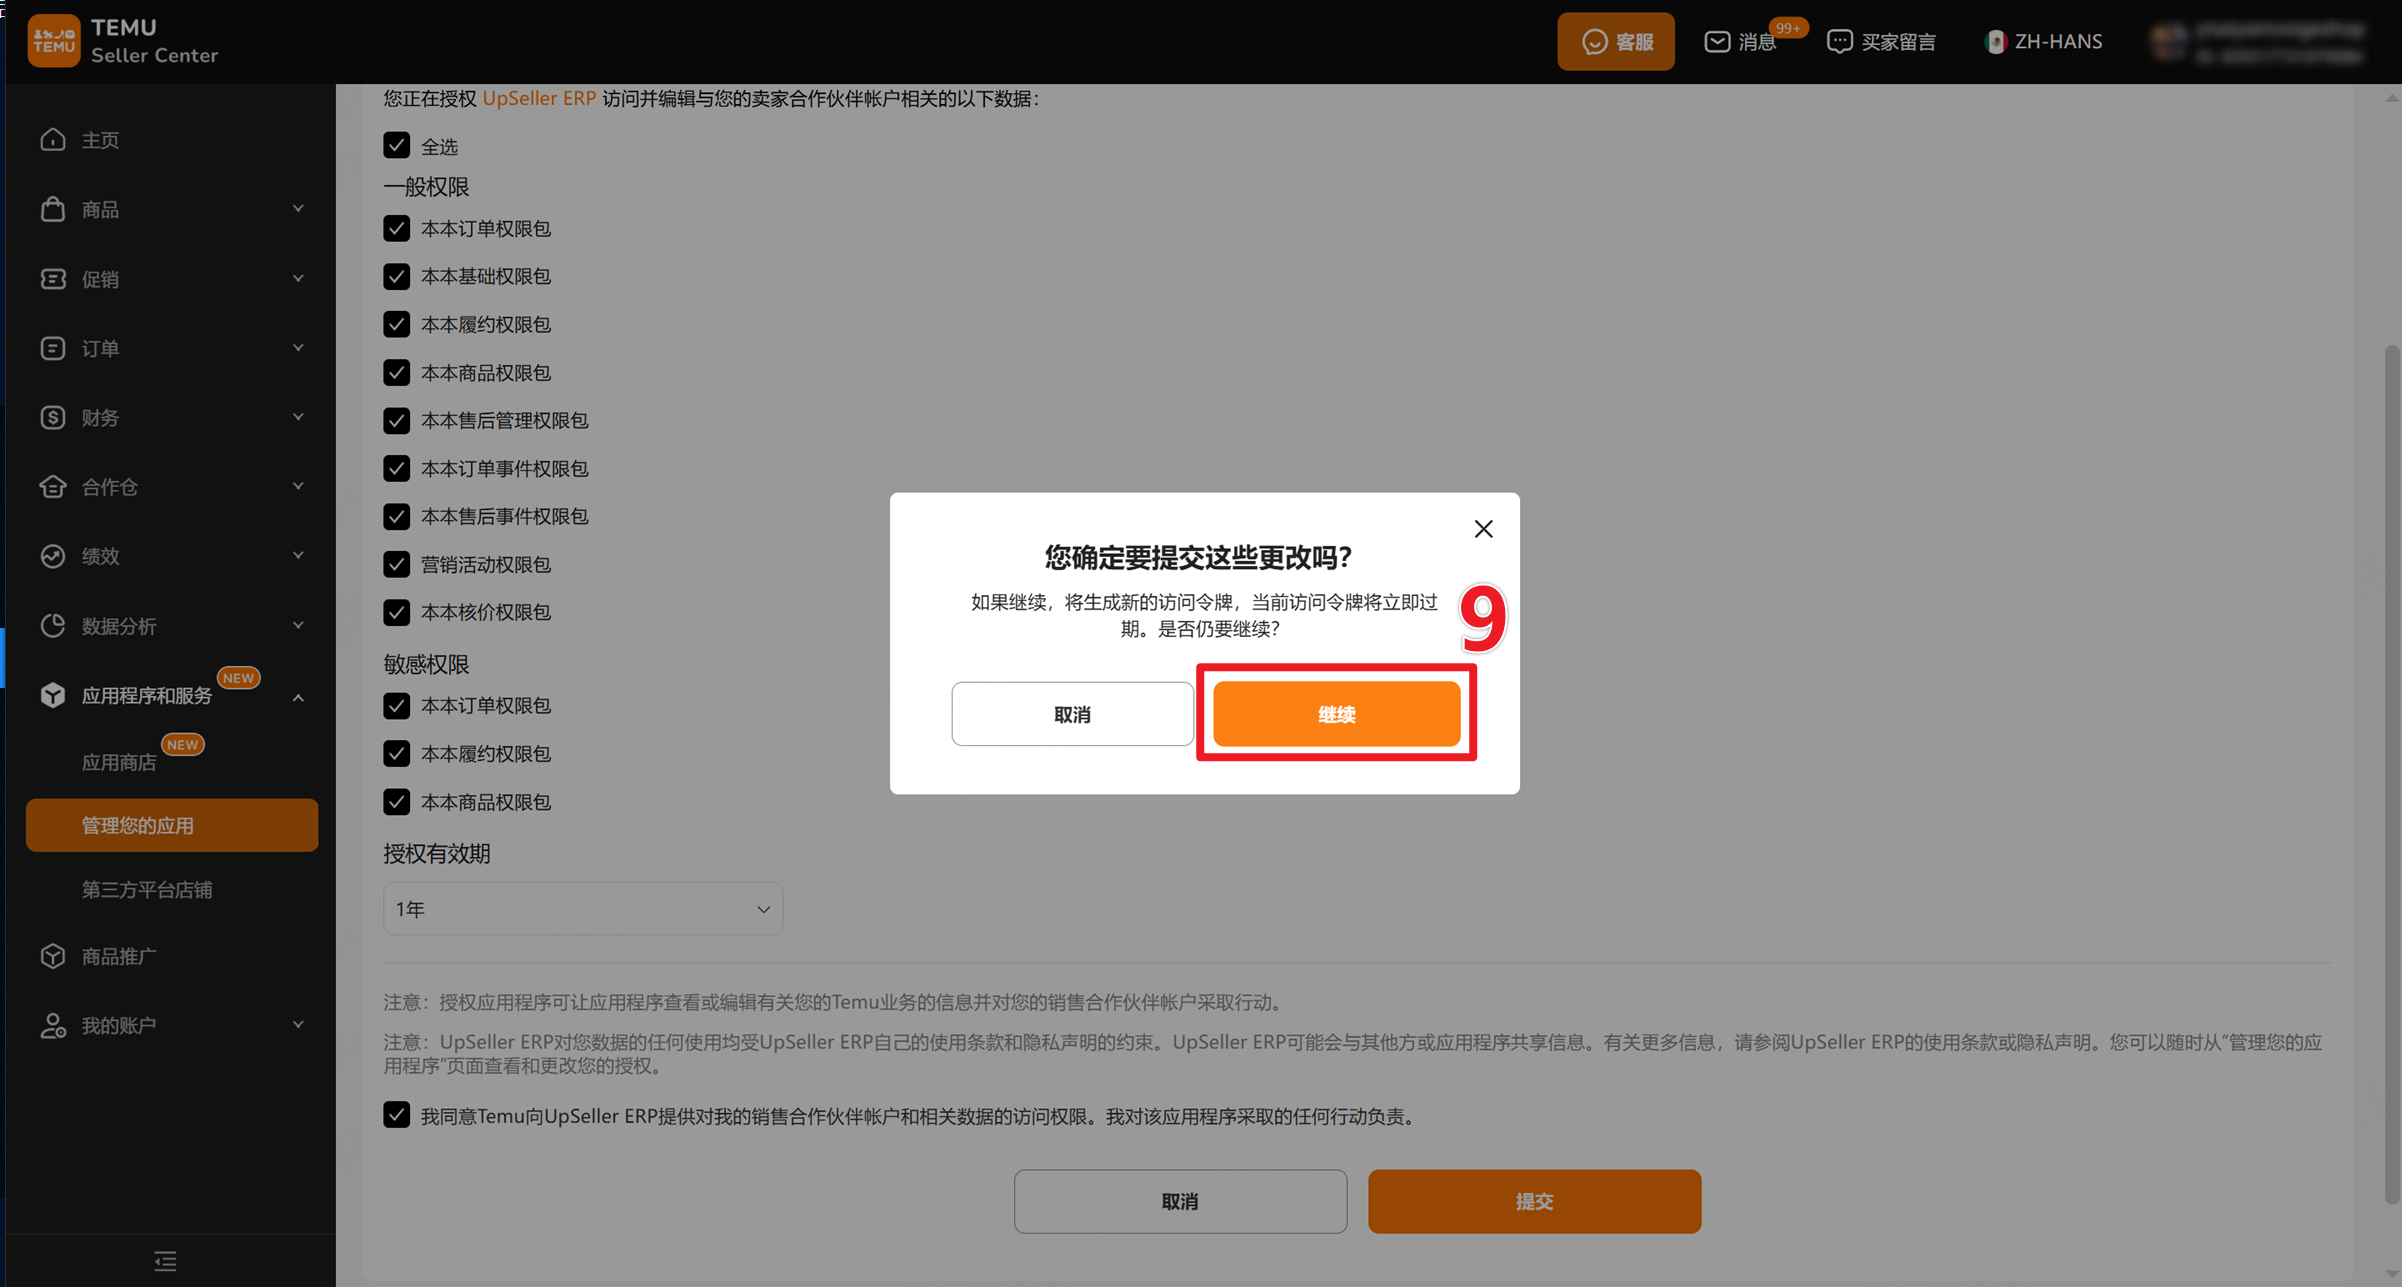The width and height of the screenshot is (2402, 1287).
Task: Close the confirmation dialog with X
Action: coord(1483,529)
